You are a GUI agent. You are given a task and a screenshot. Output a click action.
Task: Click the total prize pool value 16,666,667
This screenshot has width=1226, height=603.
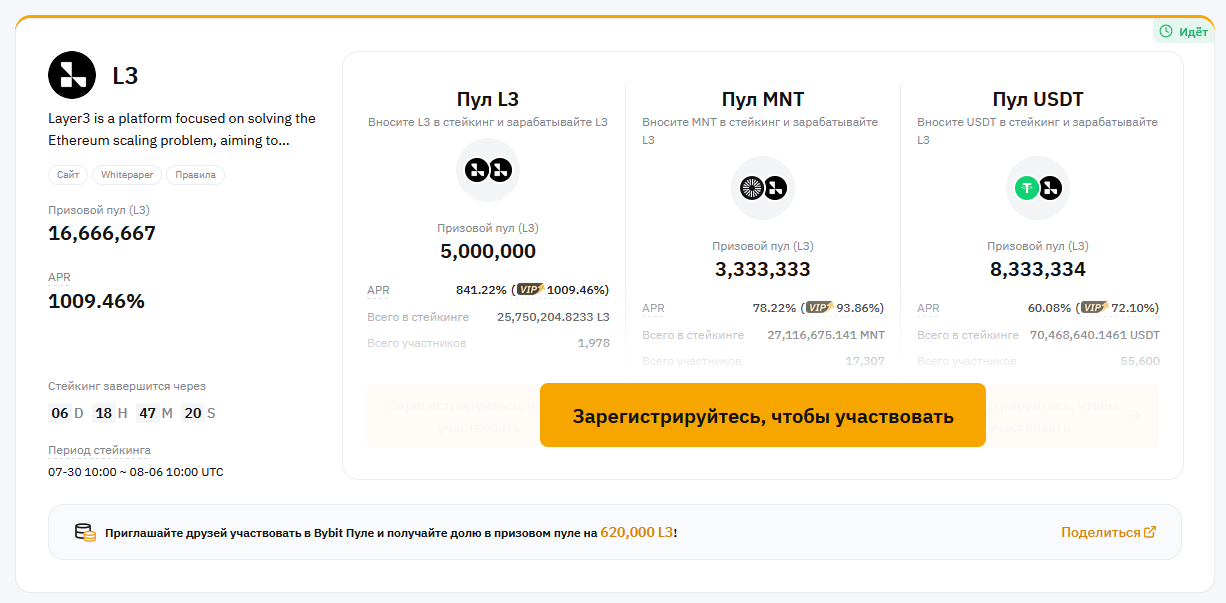(102, 234)
